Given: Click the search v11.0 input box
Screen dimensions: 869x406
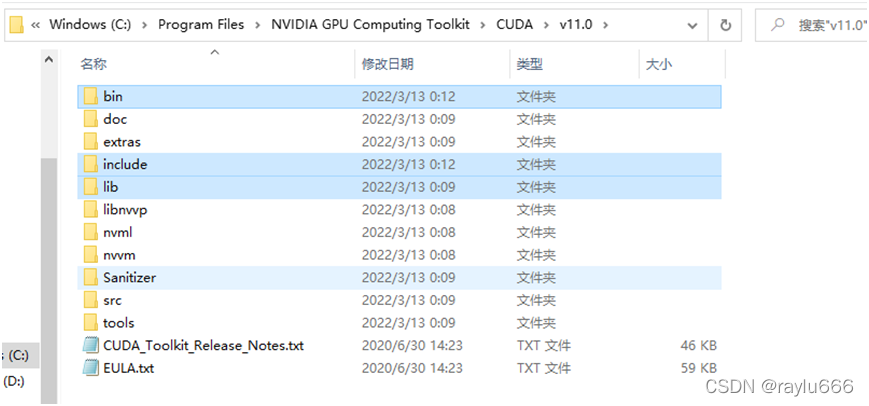Looking at the screenshot, I should 832,24.
